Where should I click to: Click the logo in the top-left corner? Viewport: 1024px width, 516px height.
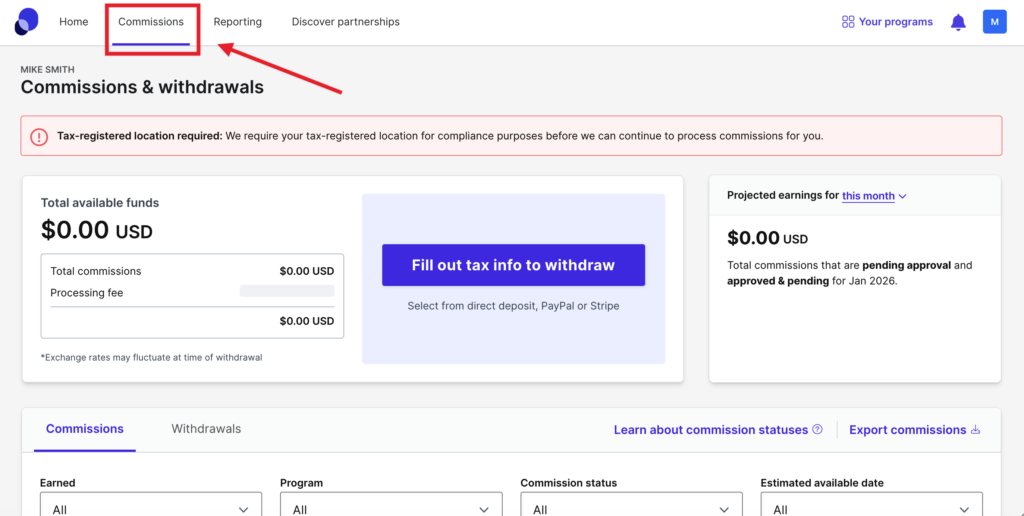click(x=27, y=21)
